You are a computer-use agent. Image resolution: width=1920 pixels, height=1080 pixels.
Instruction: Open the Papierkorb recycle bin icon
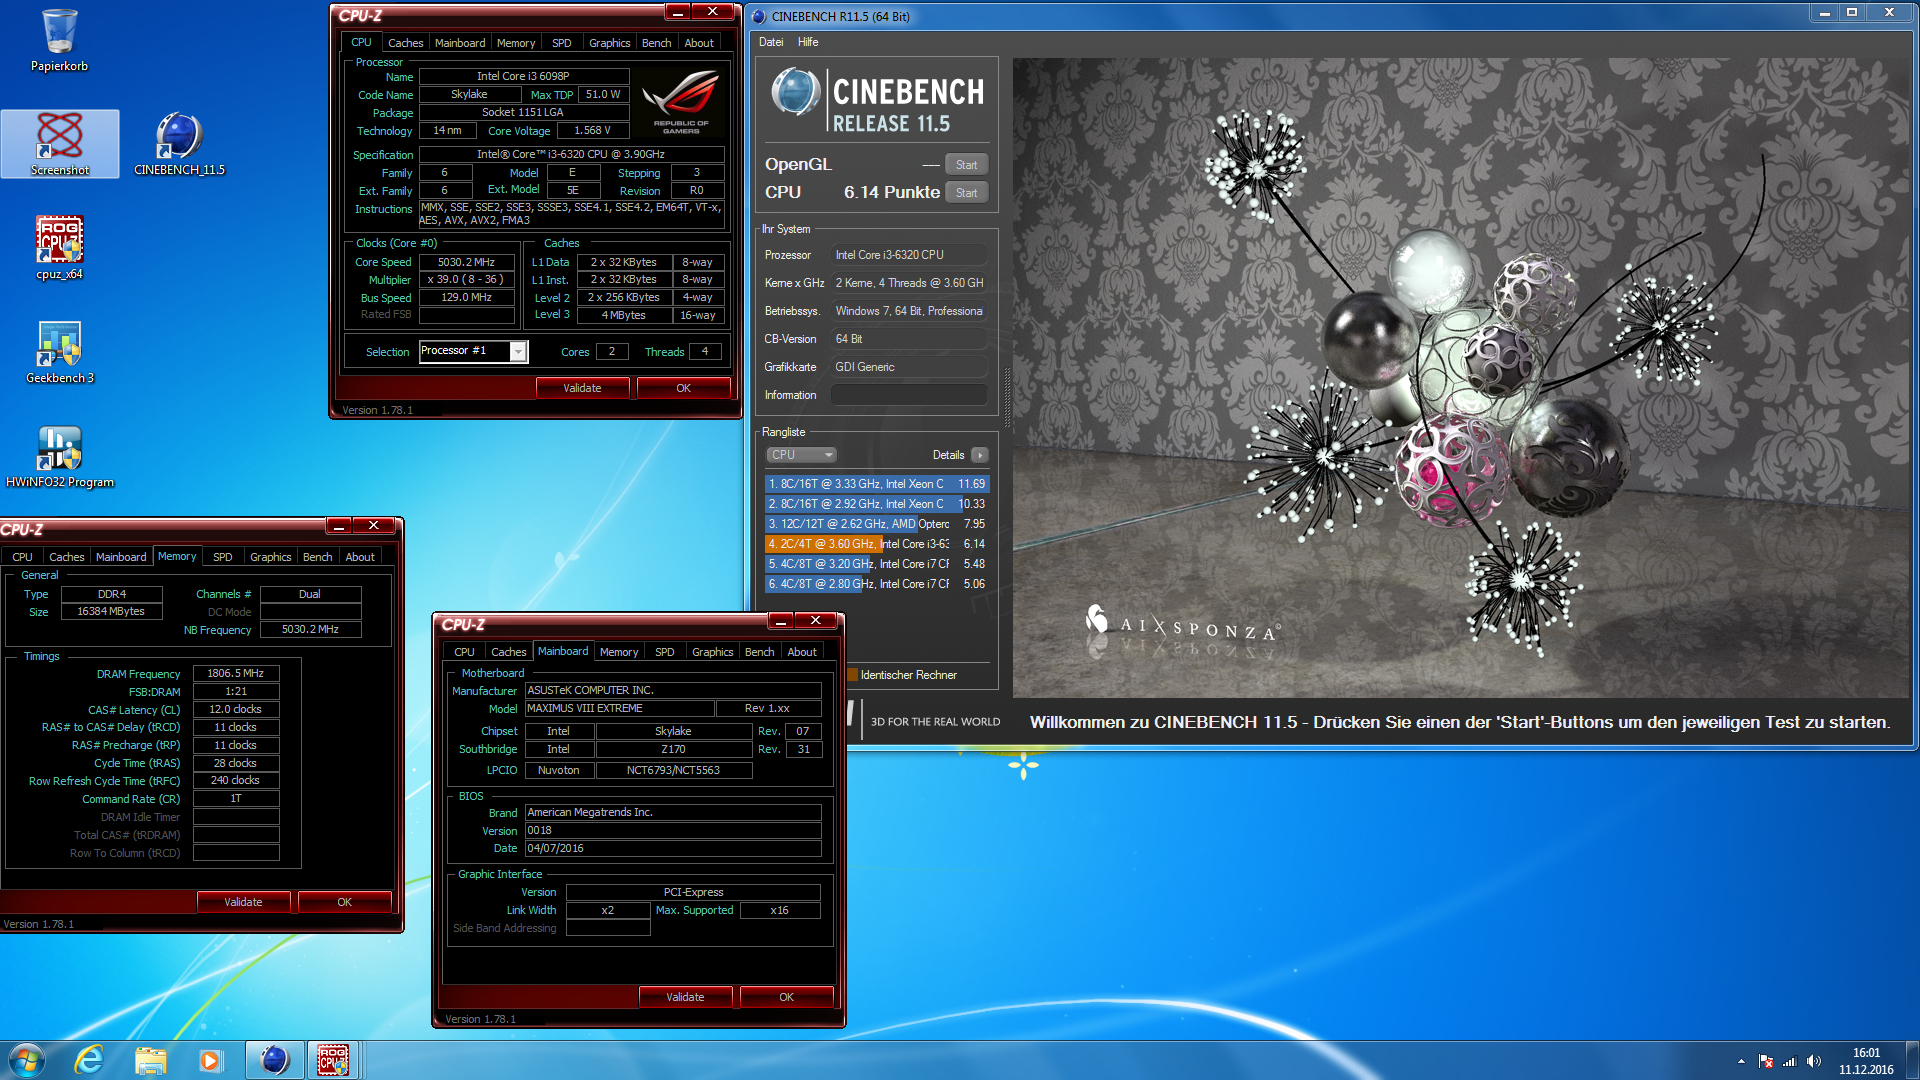(59, 40)
